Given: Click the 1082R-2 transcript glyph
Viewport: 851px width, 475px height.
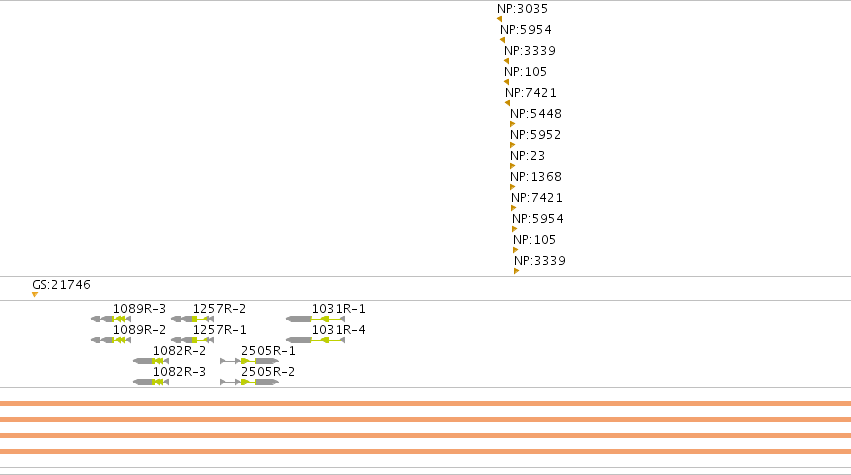Looking at the screenshot, I should [151, 361].
